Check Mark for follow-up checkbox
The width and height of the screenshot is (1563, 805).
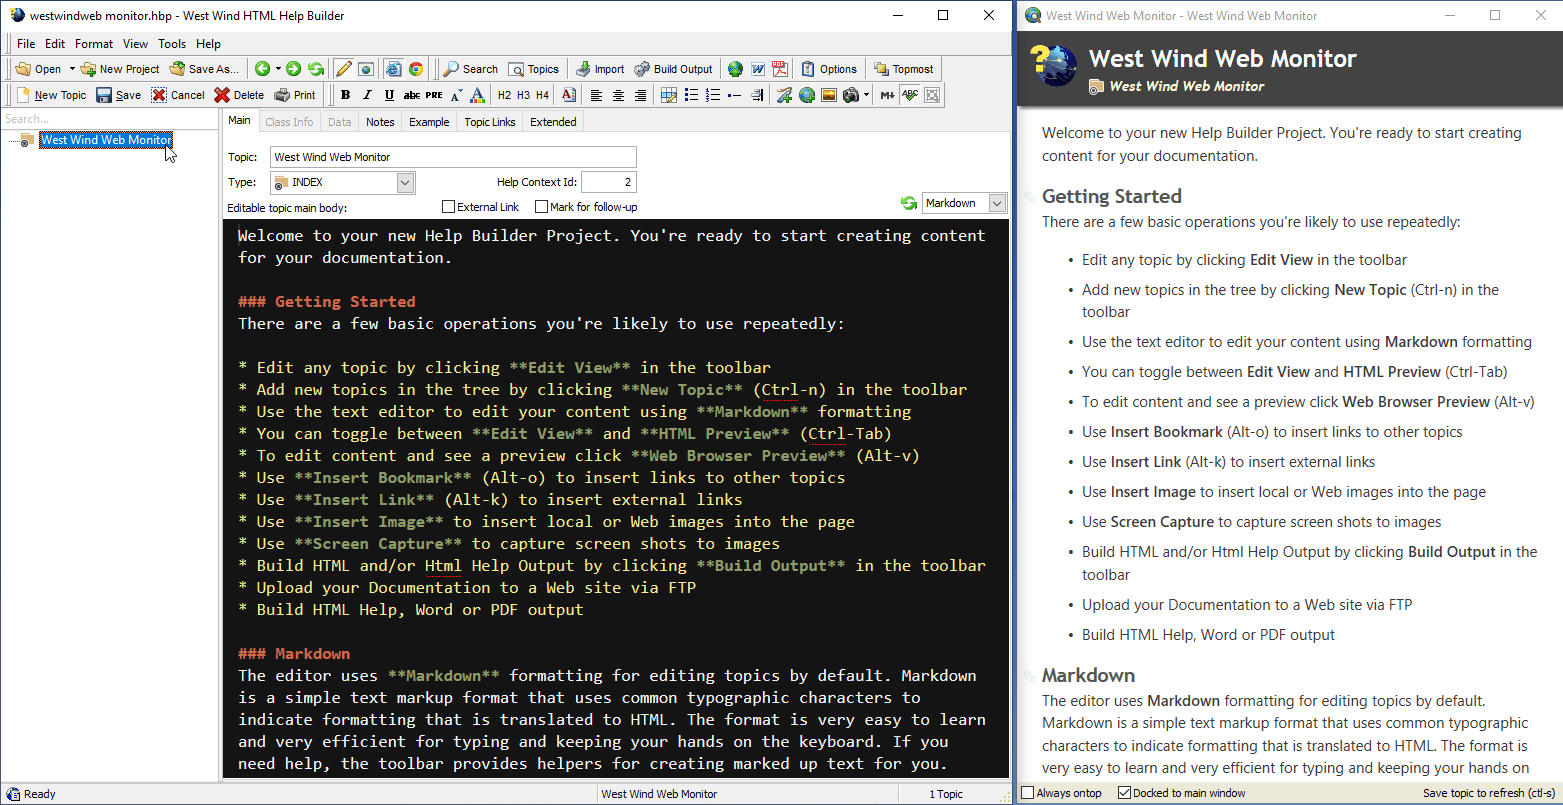pyautogui.click(x=541, y=207)
